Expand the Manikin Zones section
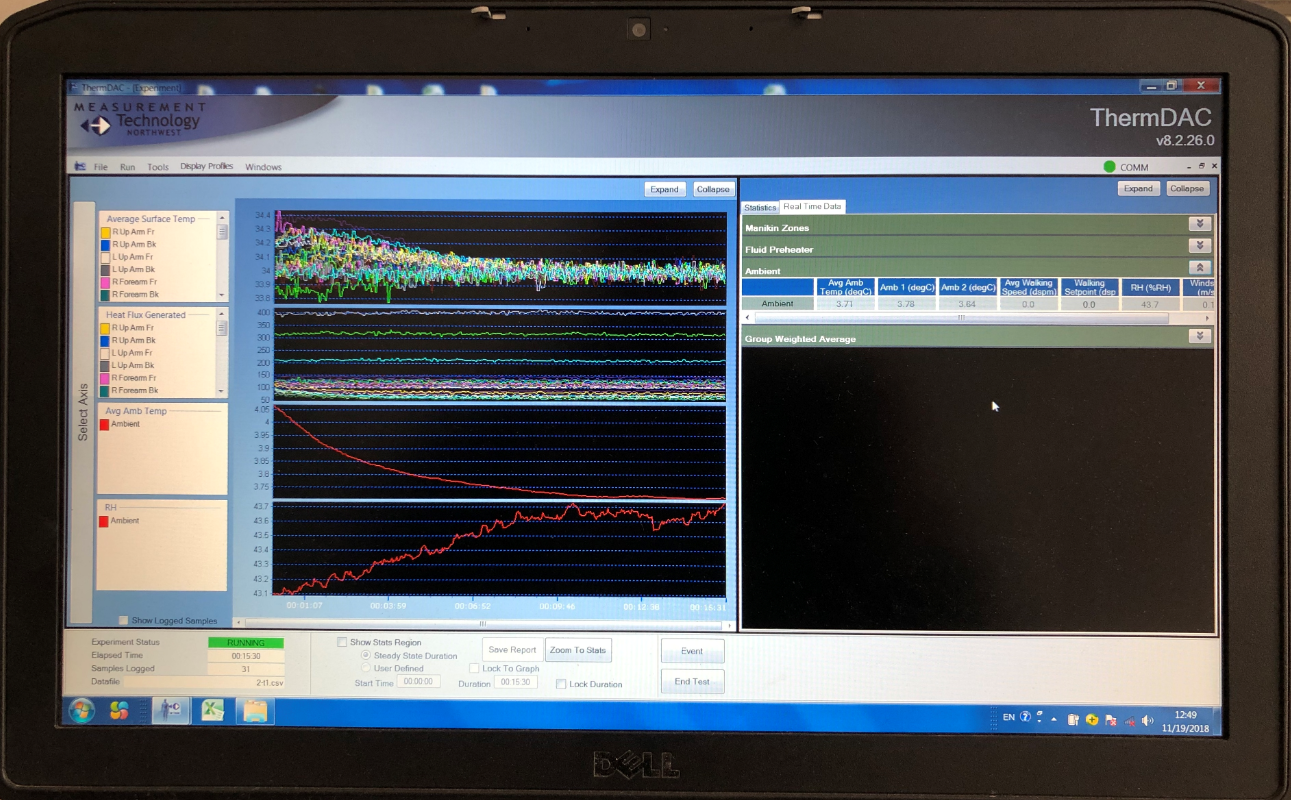1291x800 pixels. pyautogui.click(x=1200, y=225)
